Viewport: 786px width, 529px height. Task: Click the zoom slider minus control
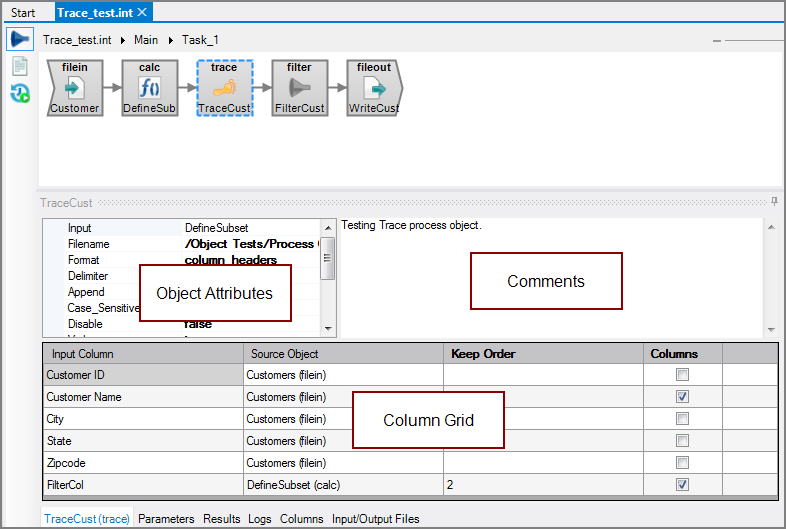click(x=717, y=41)
